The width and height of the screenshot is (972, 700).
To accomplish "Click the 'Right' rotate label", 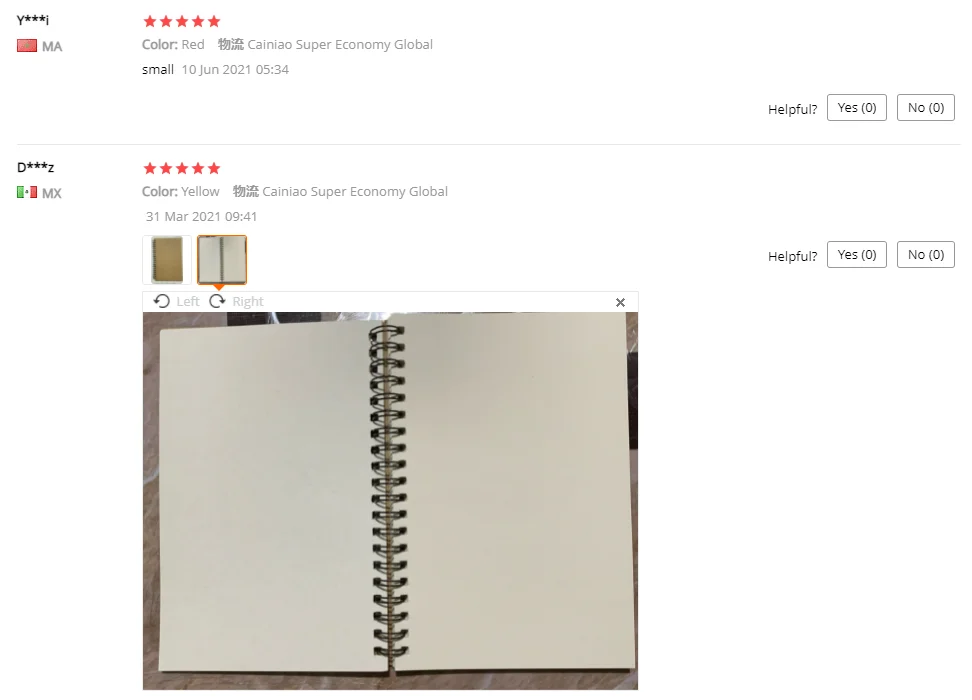I will click(248, 301).
